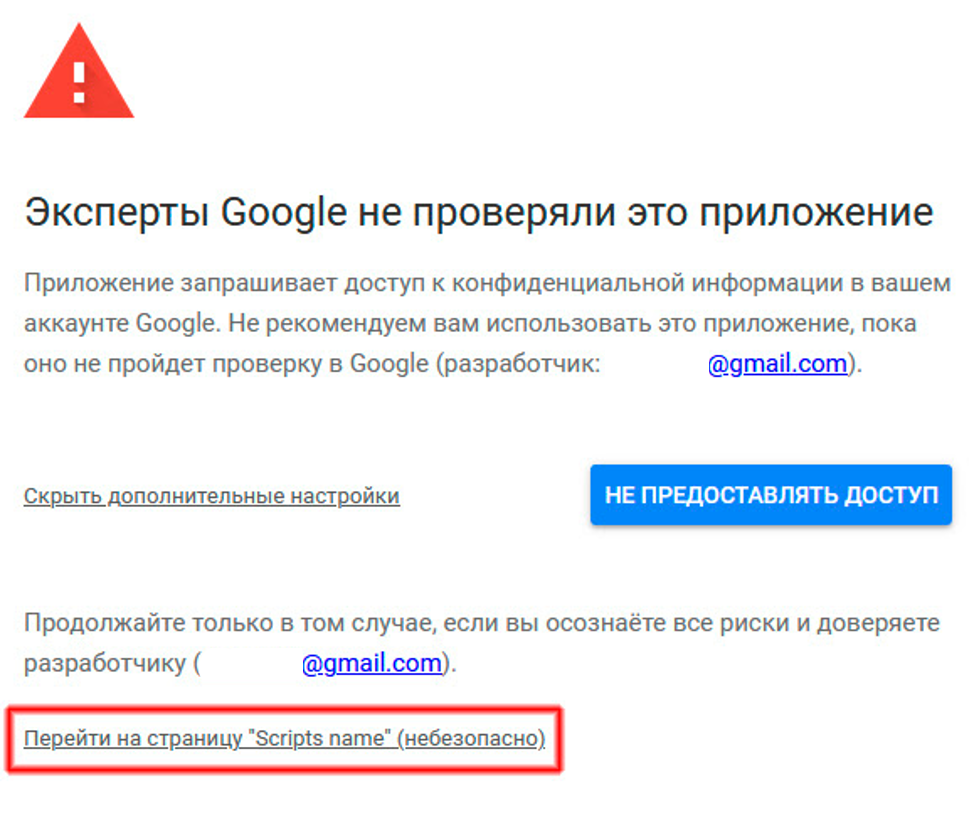The image size is (974, 824).
Task: Click the blank hidden name before the first @gmail.com
Action: click(x=654, y=364)
